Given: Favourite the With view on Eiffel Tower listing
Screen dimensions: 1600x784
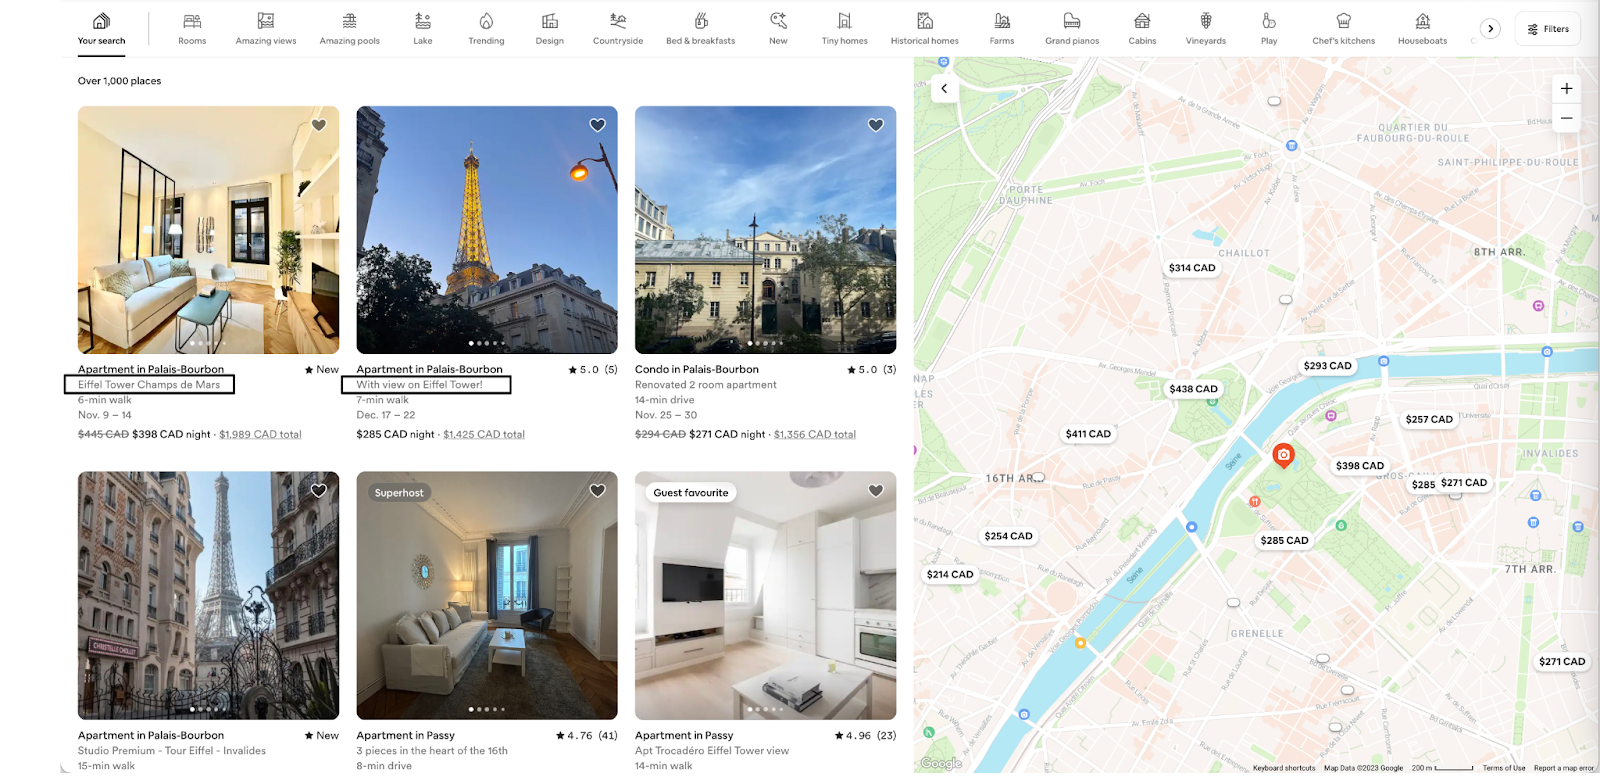Looking at the screenshot, I should coord(597,125).
